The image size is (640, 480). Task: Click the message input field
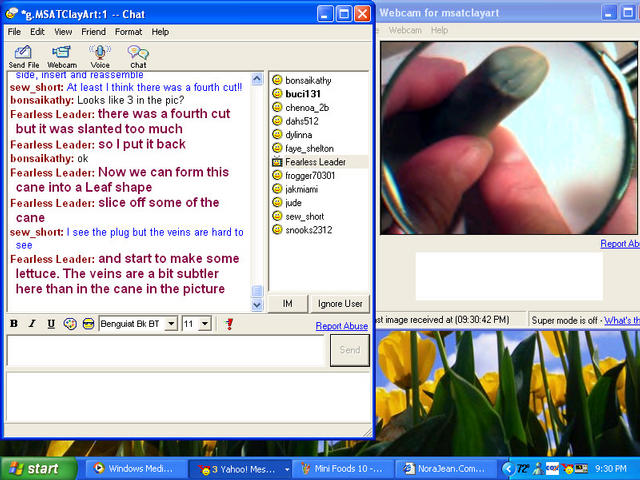(x=166, y=350)
